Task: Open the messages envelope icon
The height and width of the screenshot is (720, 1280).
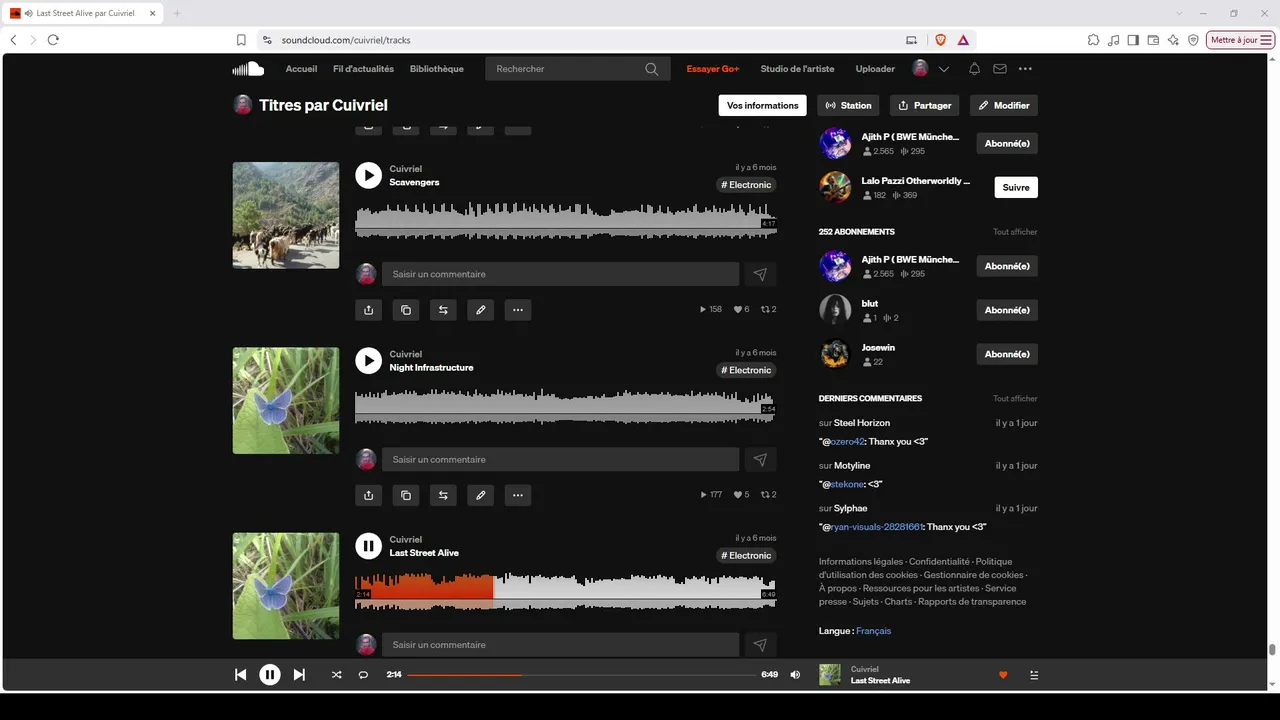Action: point(1000,69)
